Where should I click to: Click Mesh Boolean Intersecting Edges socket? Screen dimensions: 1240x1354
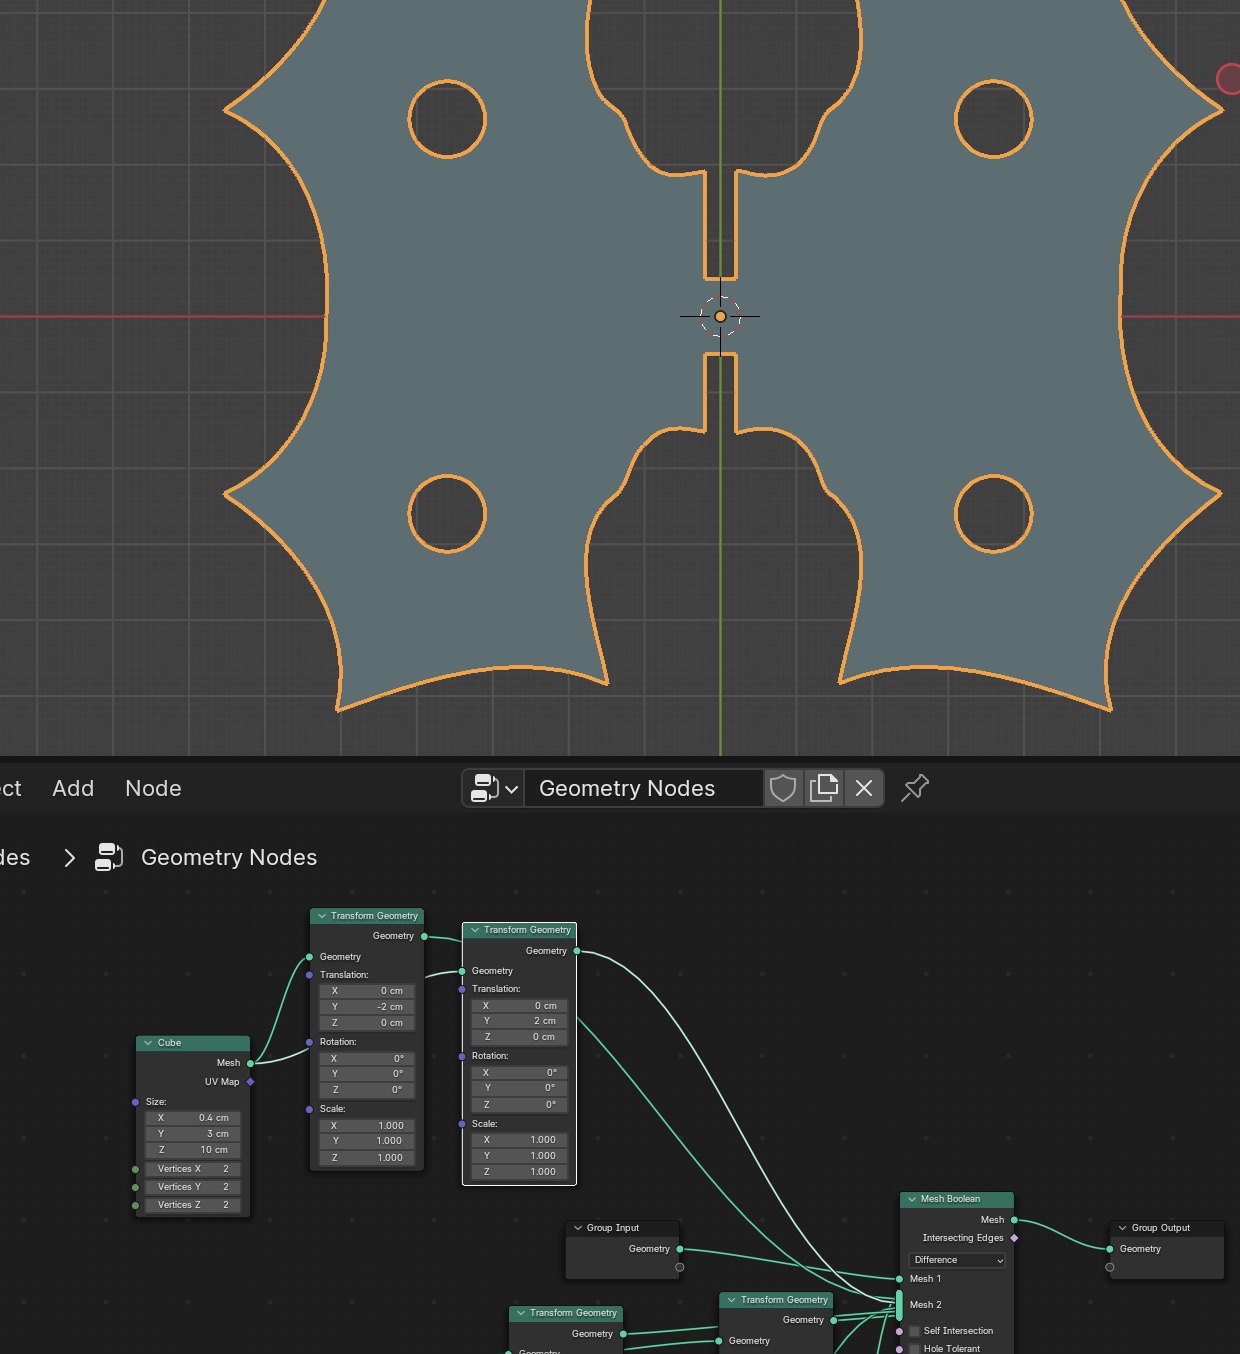pyautogui.click(x=1014, y=1238)
